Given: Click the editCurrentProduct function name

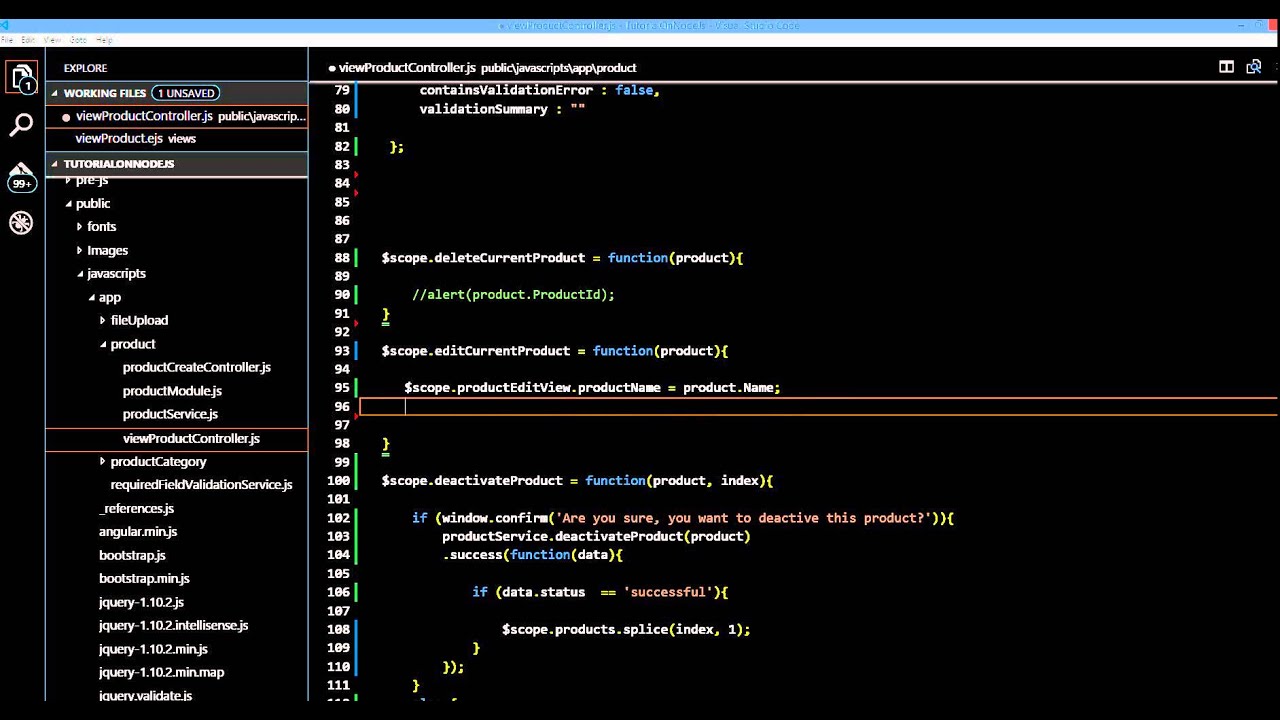Looking at the screenshot, I should [502, 351].
